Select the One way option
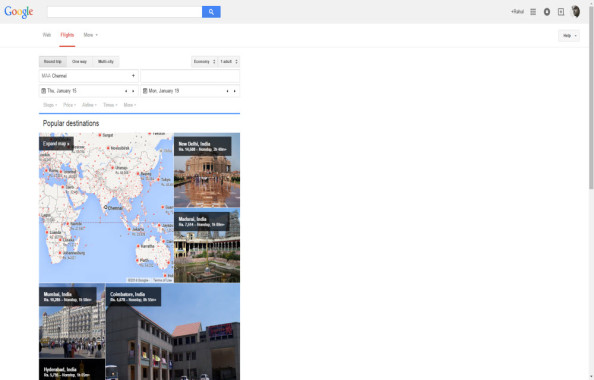This screenshot has height=380, width=594. tap(80, 61)
